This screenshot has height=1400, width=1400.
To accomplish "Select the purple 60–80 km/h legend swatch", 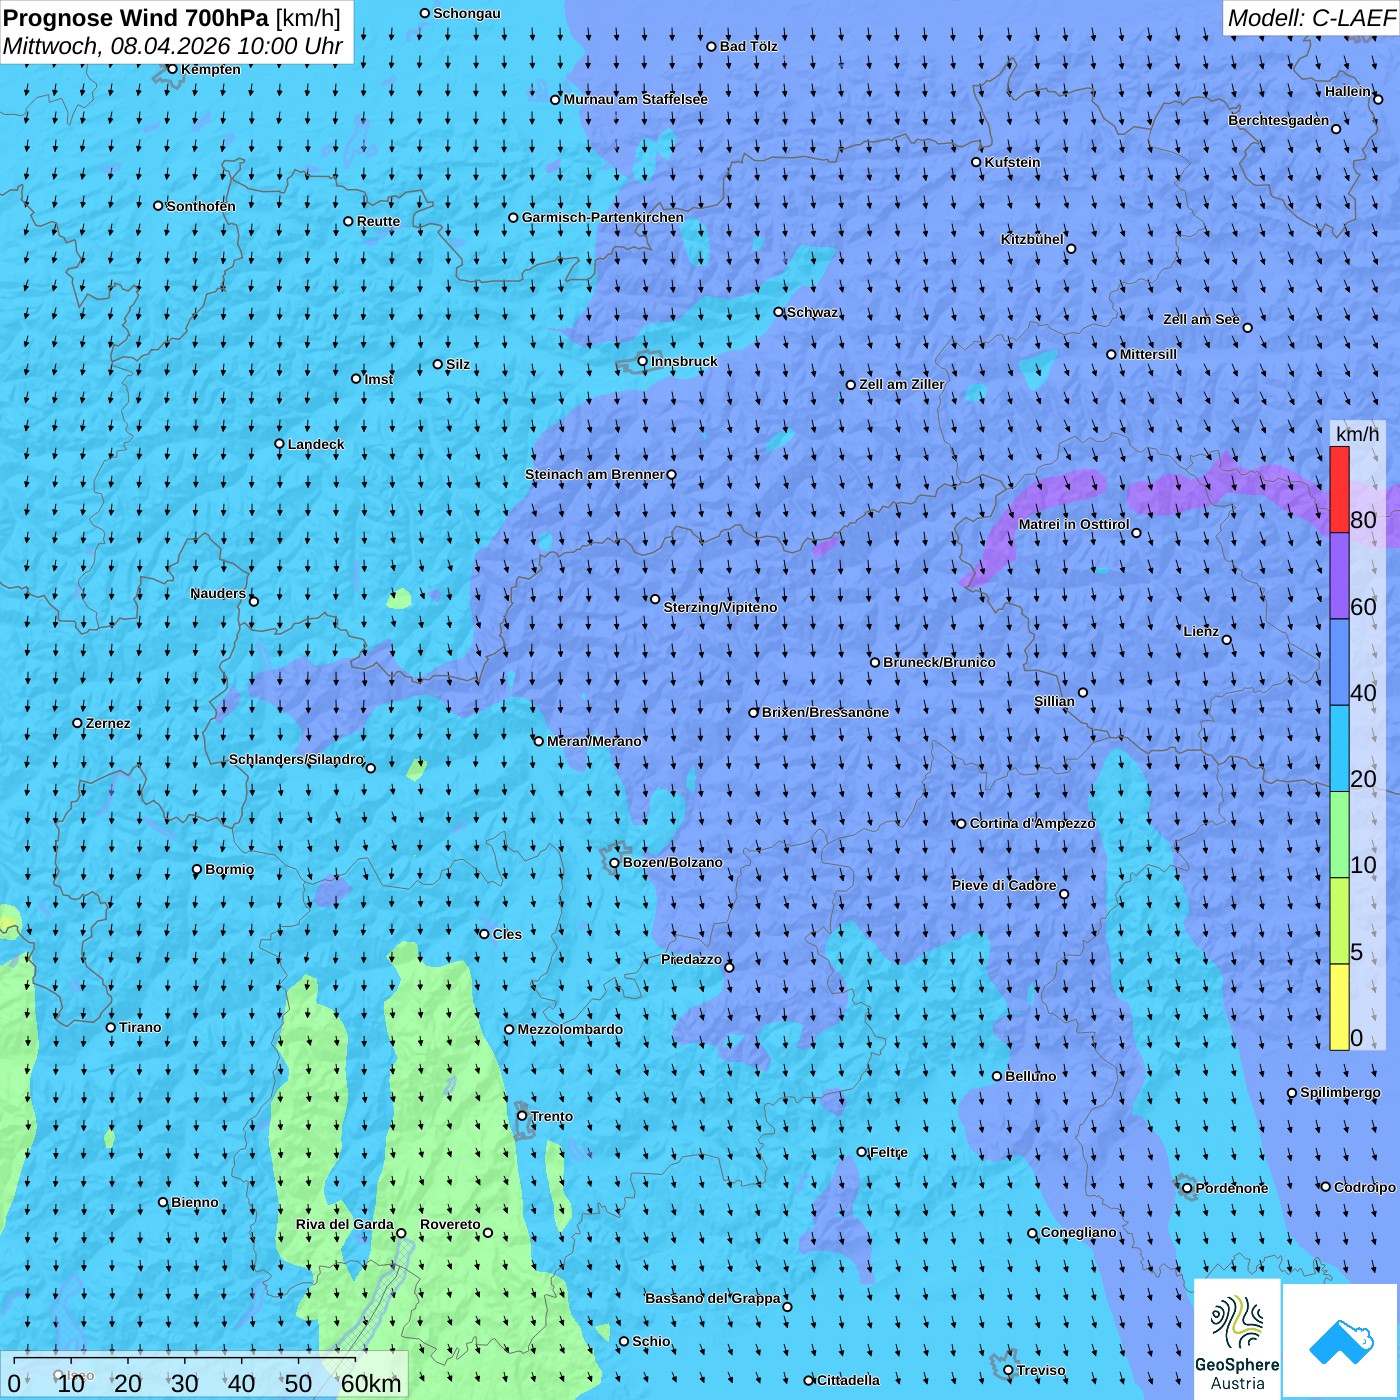I will click(x=1339, y=576).
